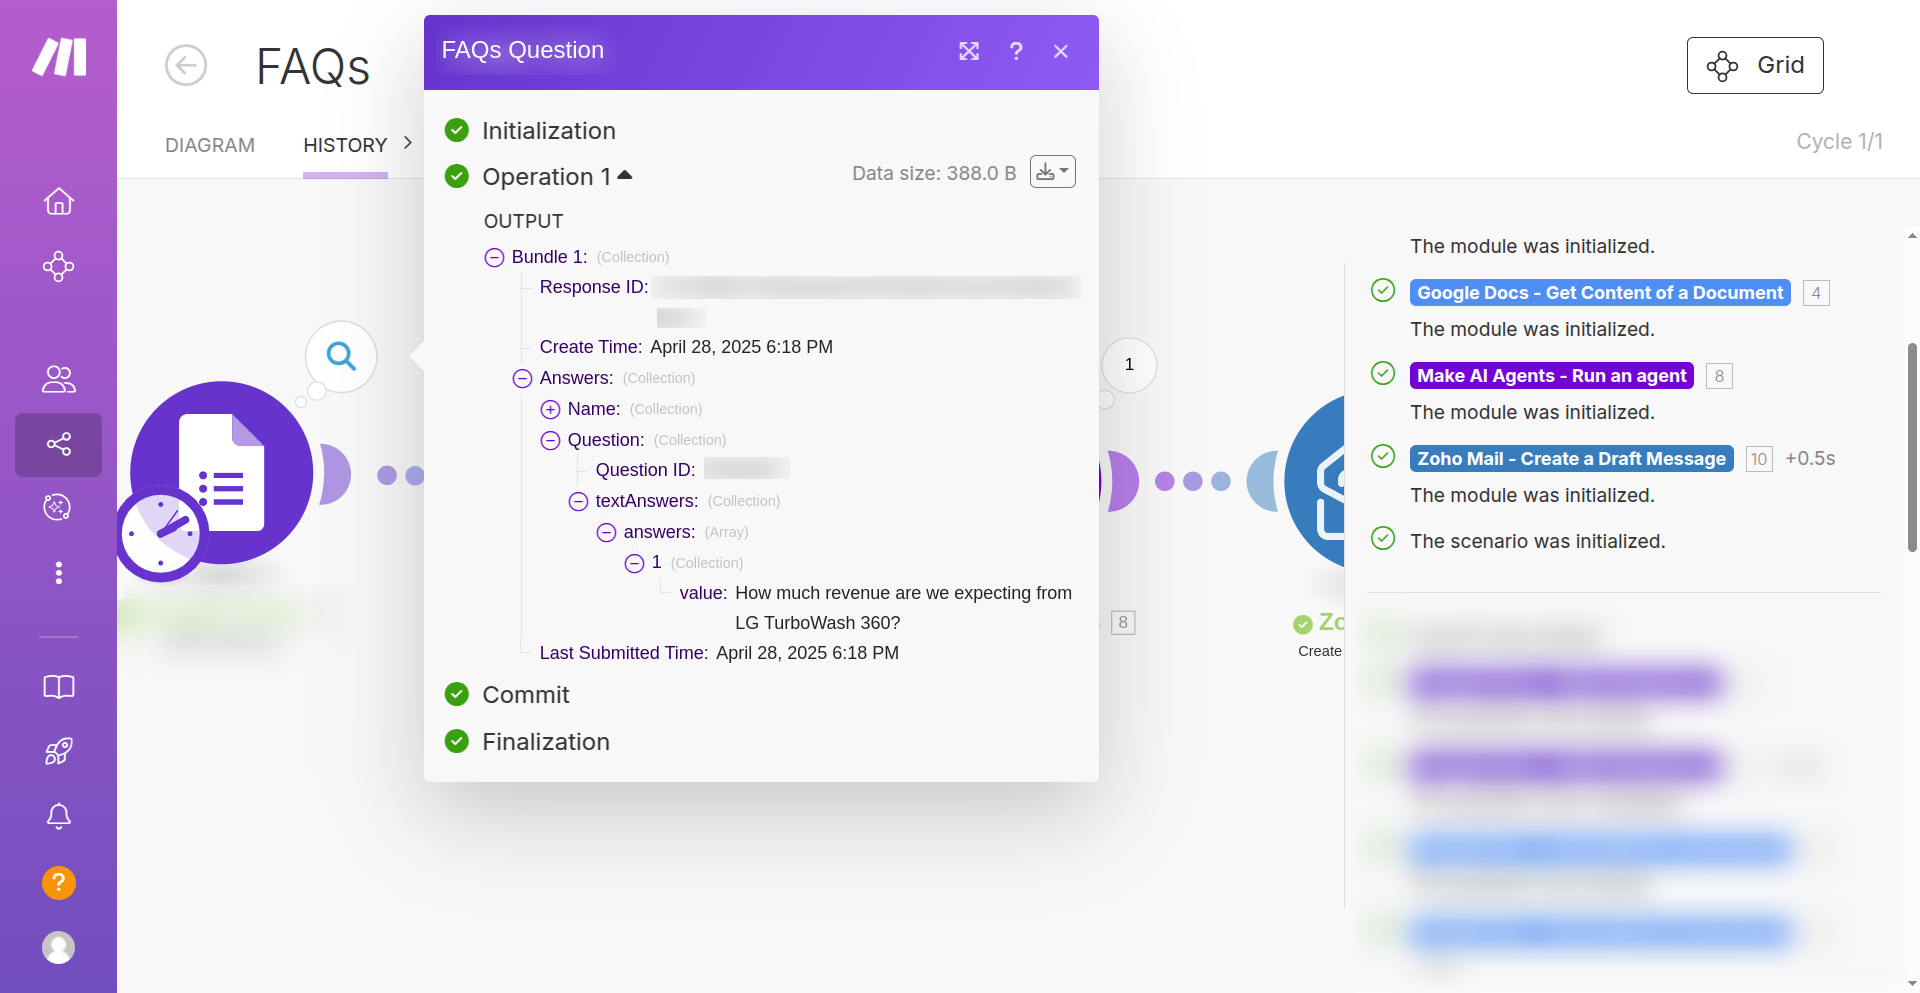Viewport: 1920px width, 993px height.
Task: Open the Scenarios share icon in sidebar
Action: pos(58,444)
